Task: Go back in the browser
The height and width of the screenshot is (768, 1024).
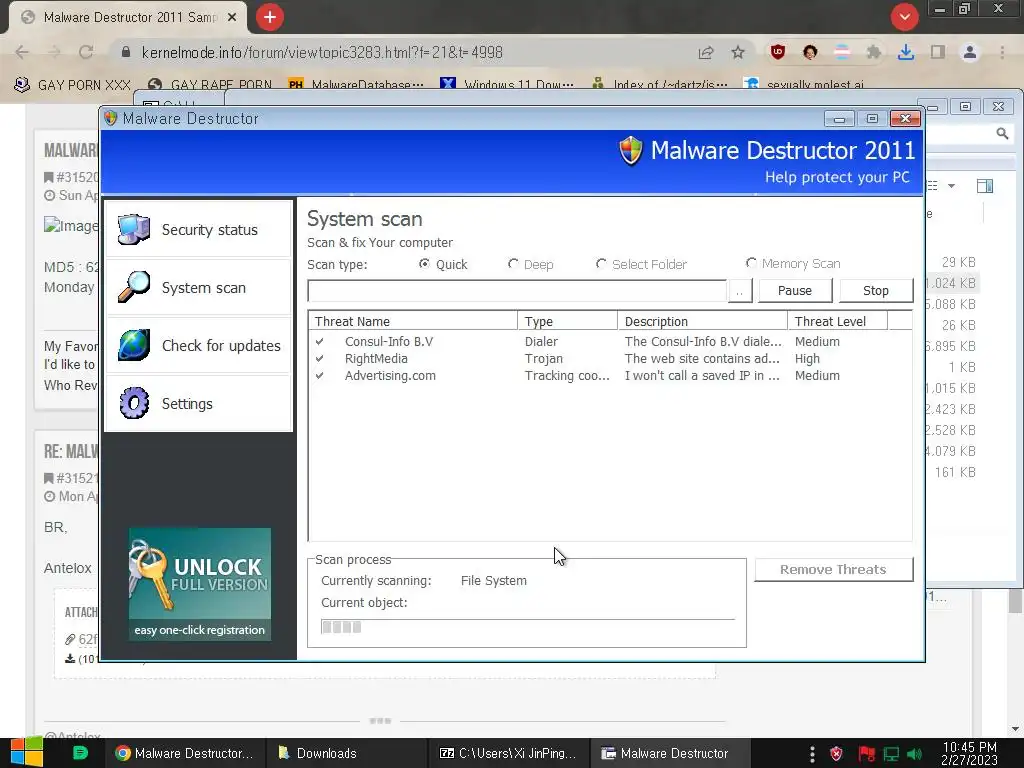Action: [x=22, y=52]
